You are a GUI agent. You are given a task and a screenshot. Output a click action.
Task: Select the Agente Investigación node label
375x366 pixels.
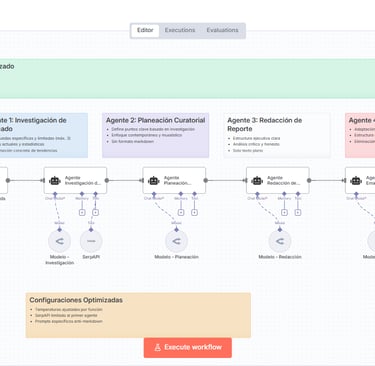click(82, 180)
